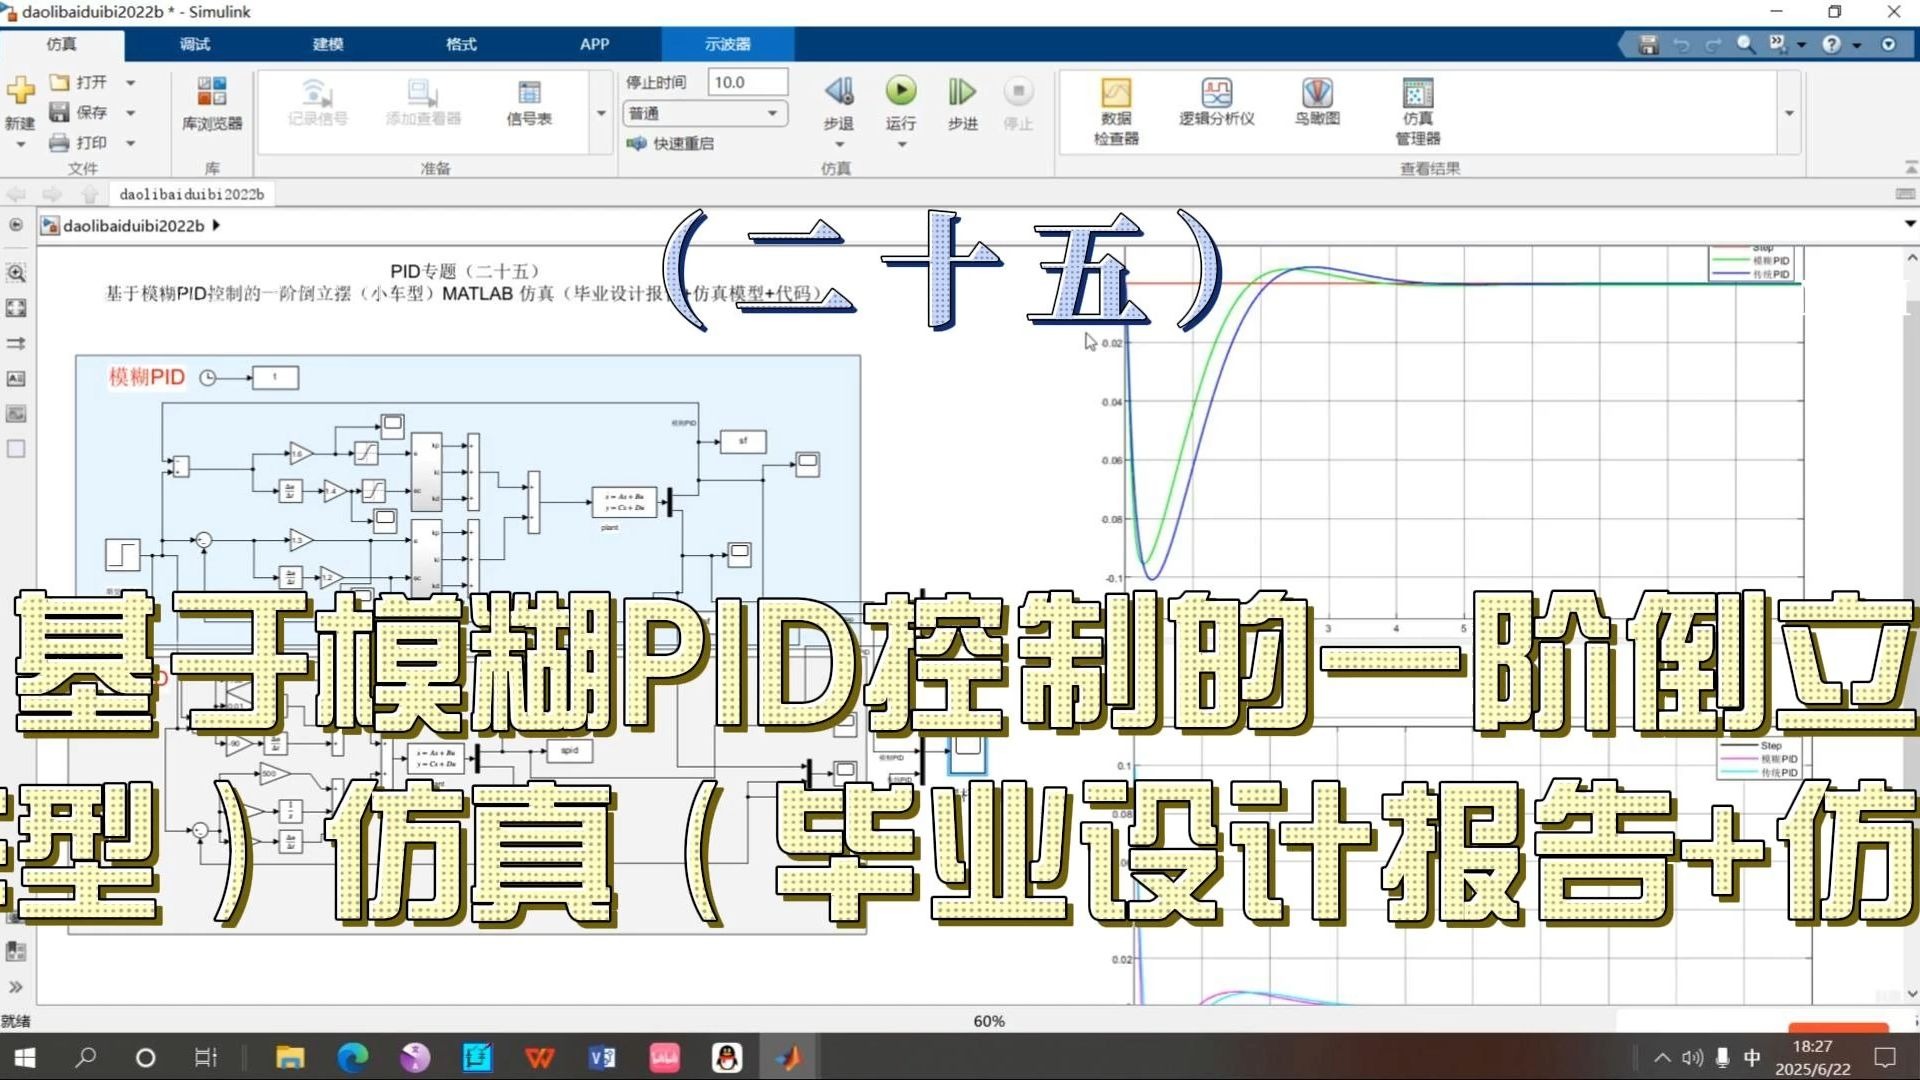Click the Step Back icon
Screen dimensions: 1920x1080
[x=838, y=92]
